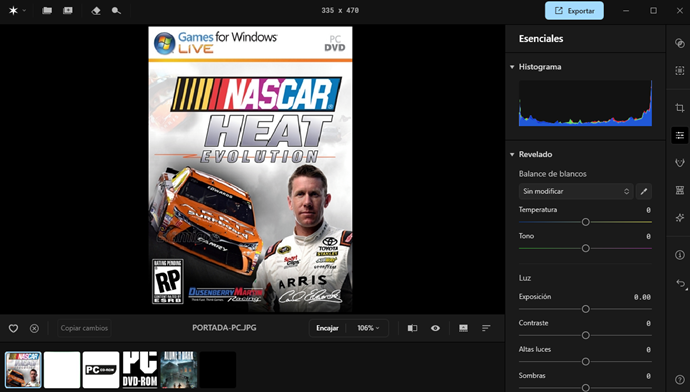Open the sparkle AI enhance icon
The image size is (690, 392).
(x=680, y=218)
